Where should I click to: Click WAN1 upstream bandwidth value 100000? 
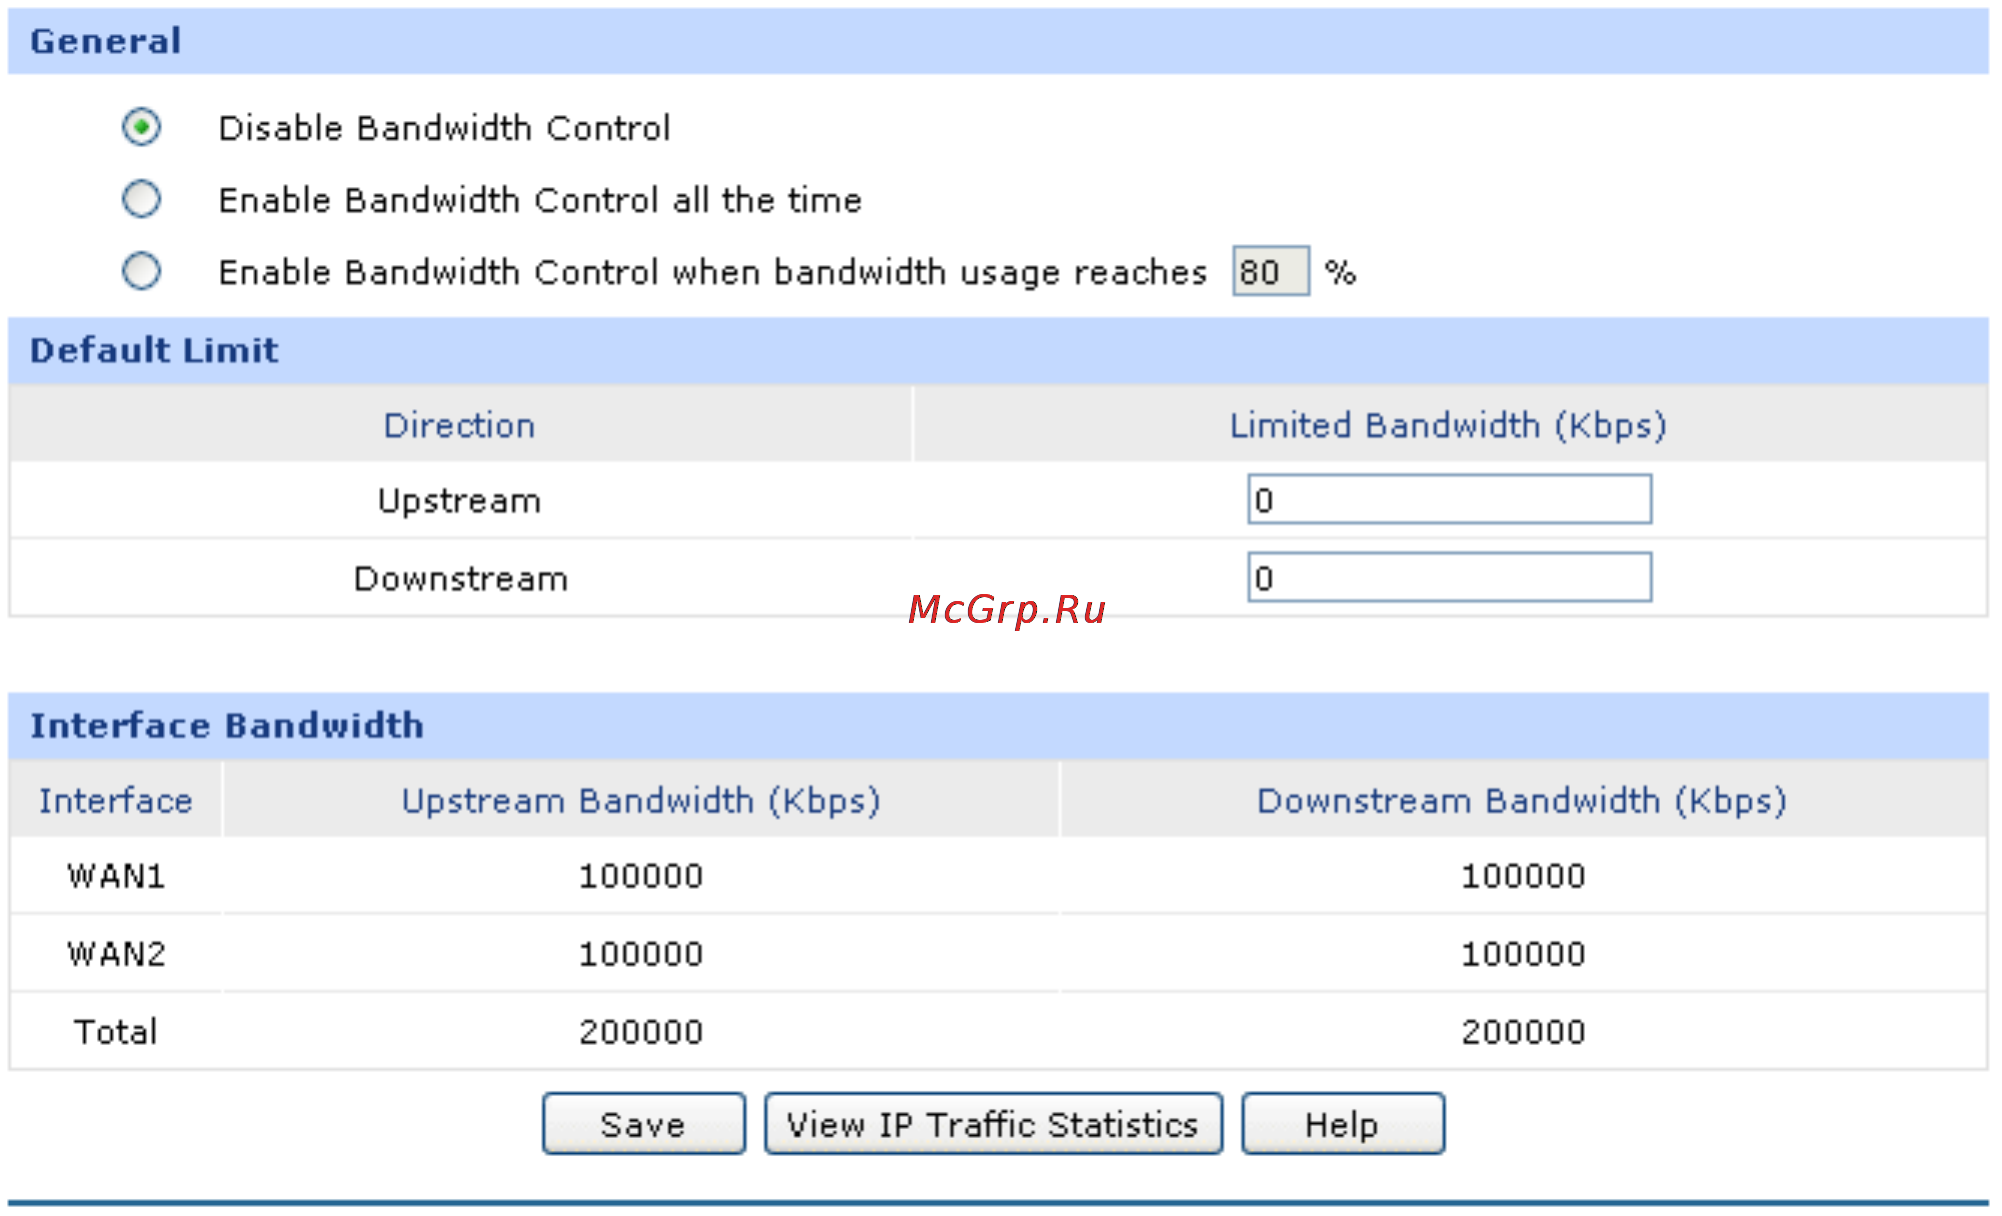(641, 876)
